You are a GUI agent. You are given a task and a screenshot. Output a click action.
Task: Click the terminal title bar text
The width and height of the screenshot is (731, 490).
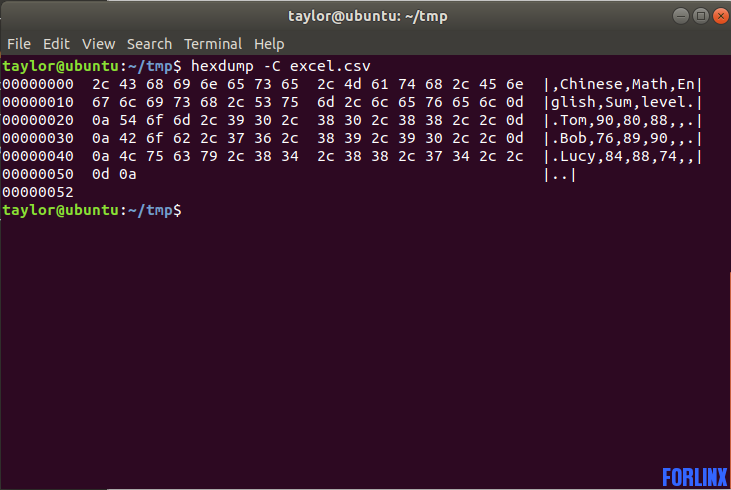click(x=367, y=16)
